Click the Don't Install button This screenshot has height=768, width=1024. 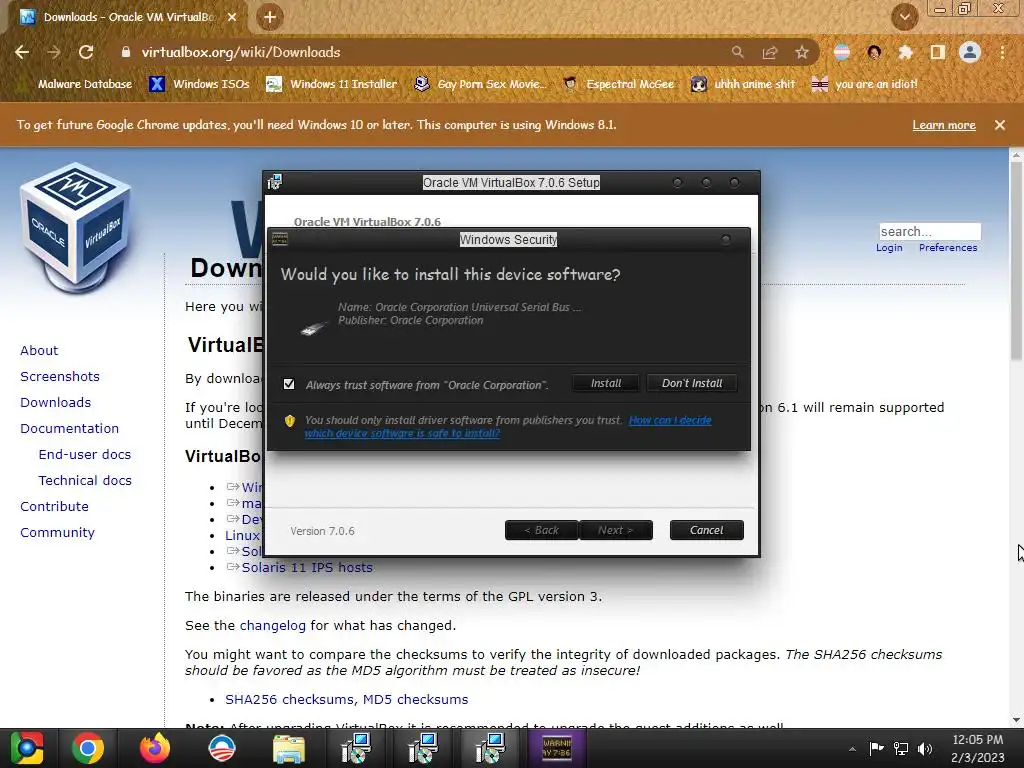[x=692, y=383]
